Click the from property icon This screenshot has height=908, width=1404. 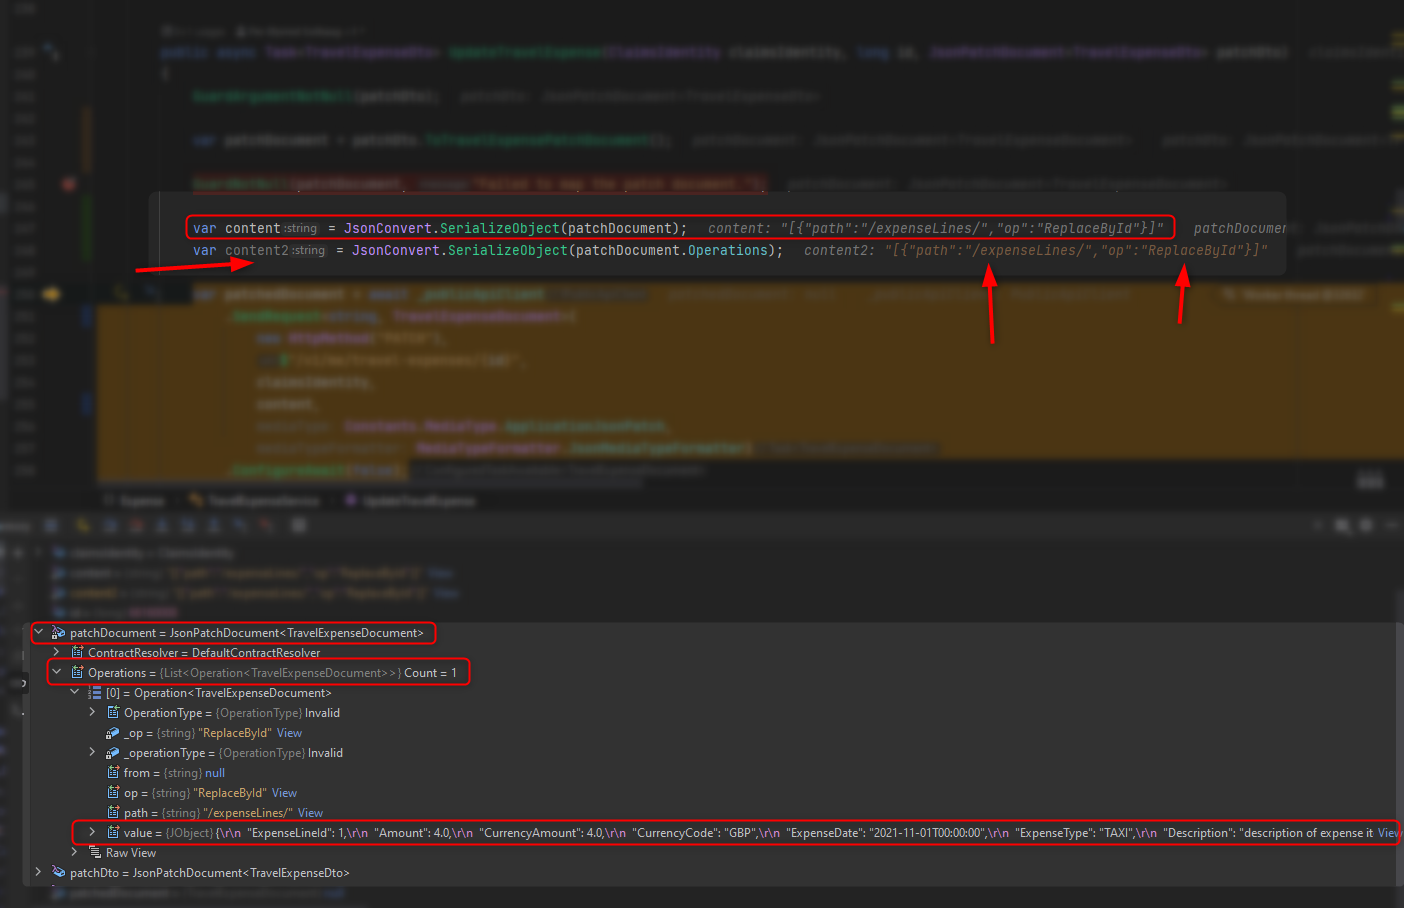coord(113,772)
